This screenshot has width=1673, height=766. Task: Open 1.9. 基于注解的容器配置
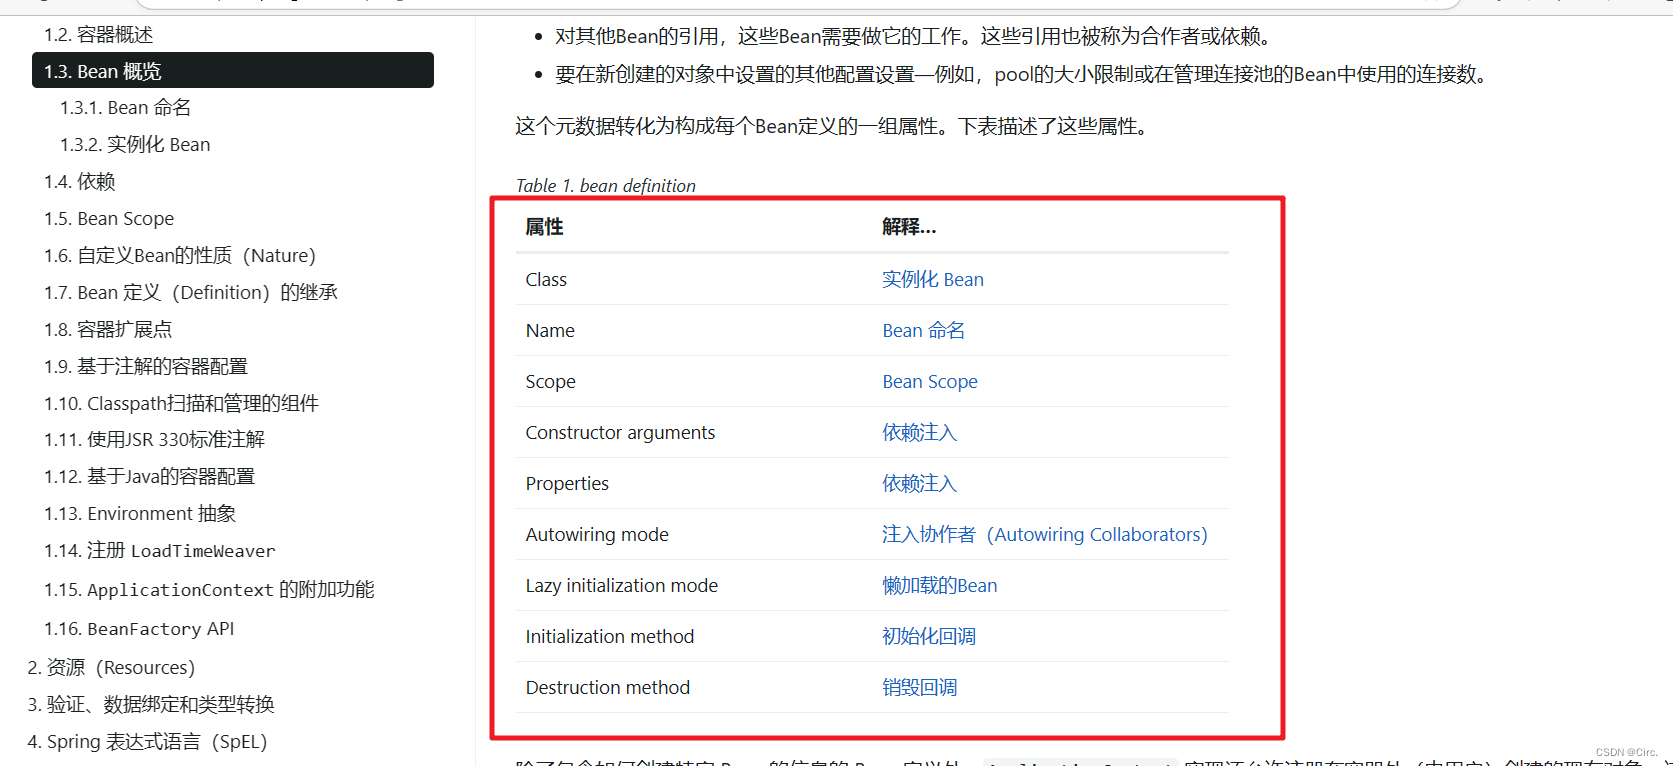146,367
